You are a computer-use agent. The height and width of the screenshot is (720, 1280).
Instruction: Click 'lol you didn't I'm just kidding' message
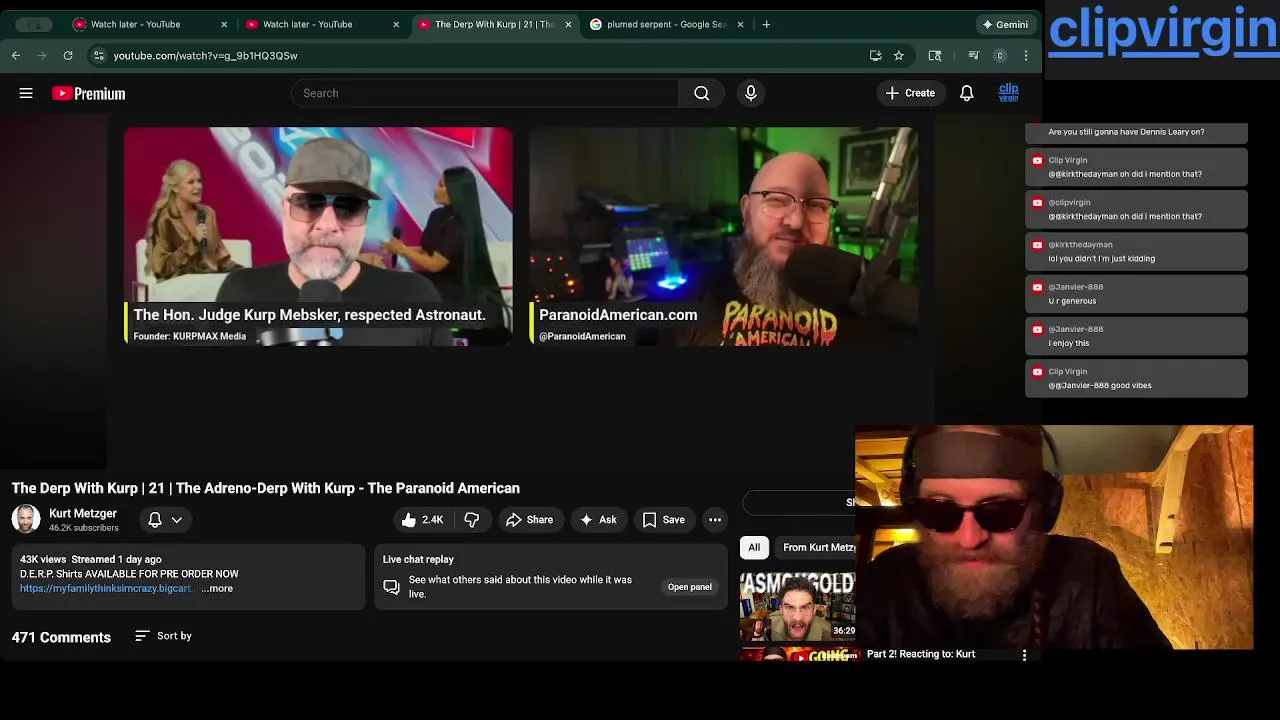click(x=1101, y=259)
